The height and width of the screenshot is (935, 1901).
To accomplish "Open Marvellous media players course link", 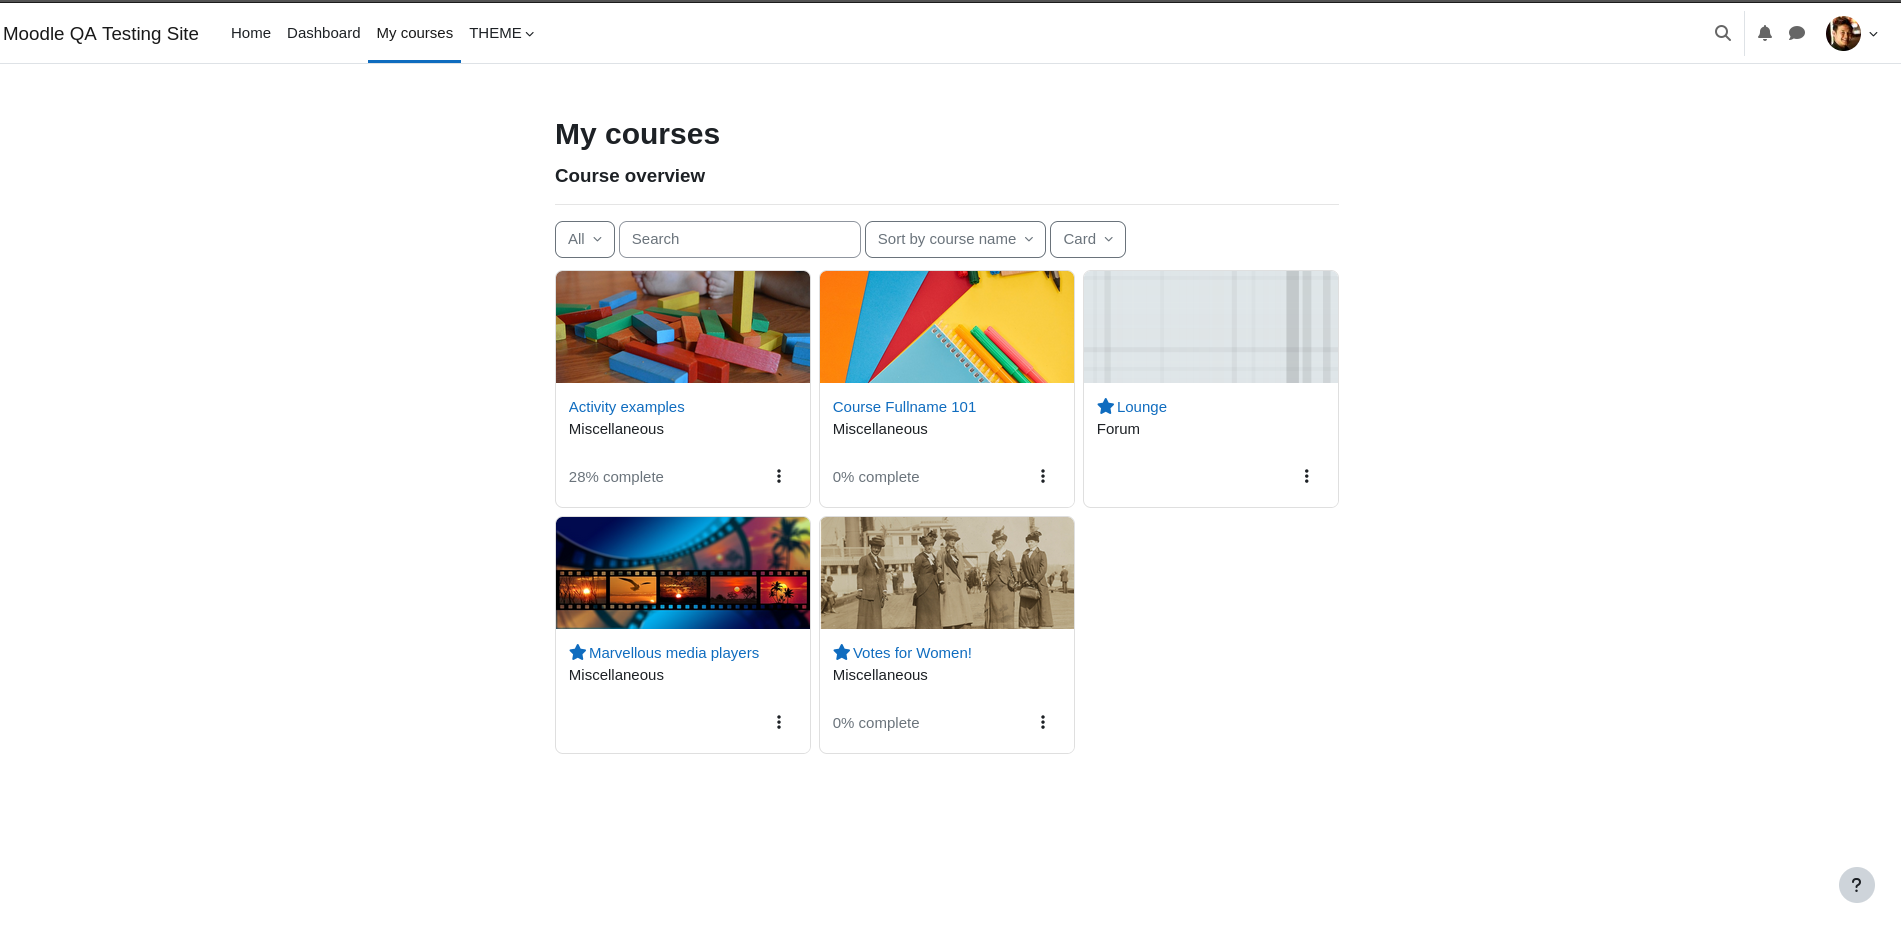I will point(674,653).
